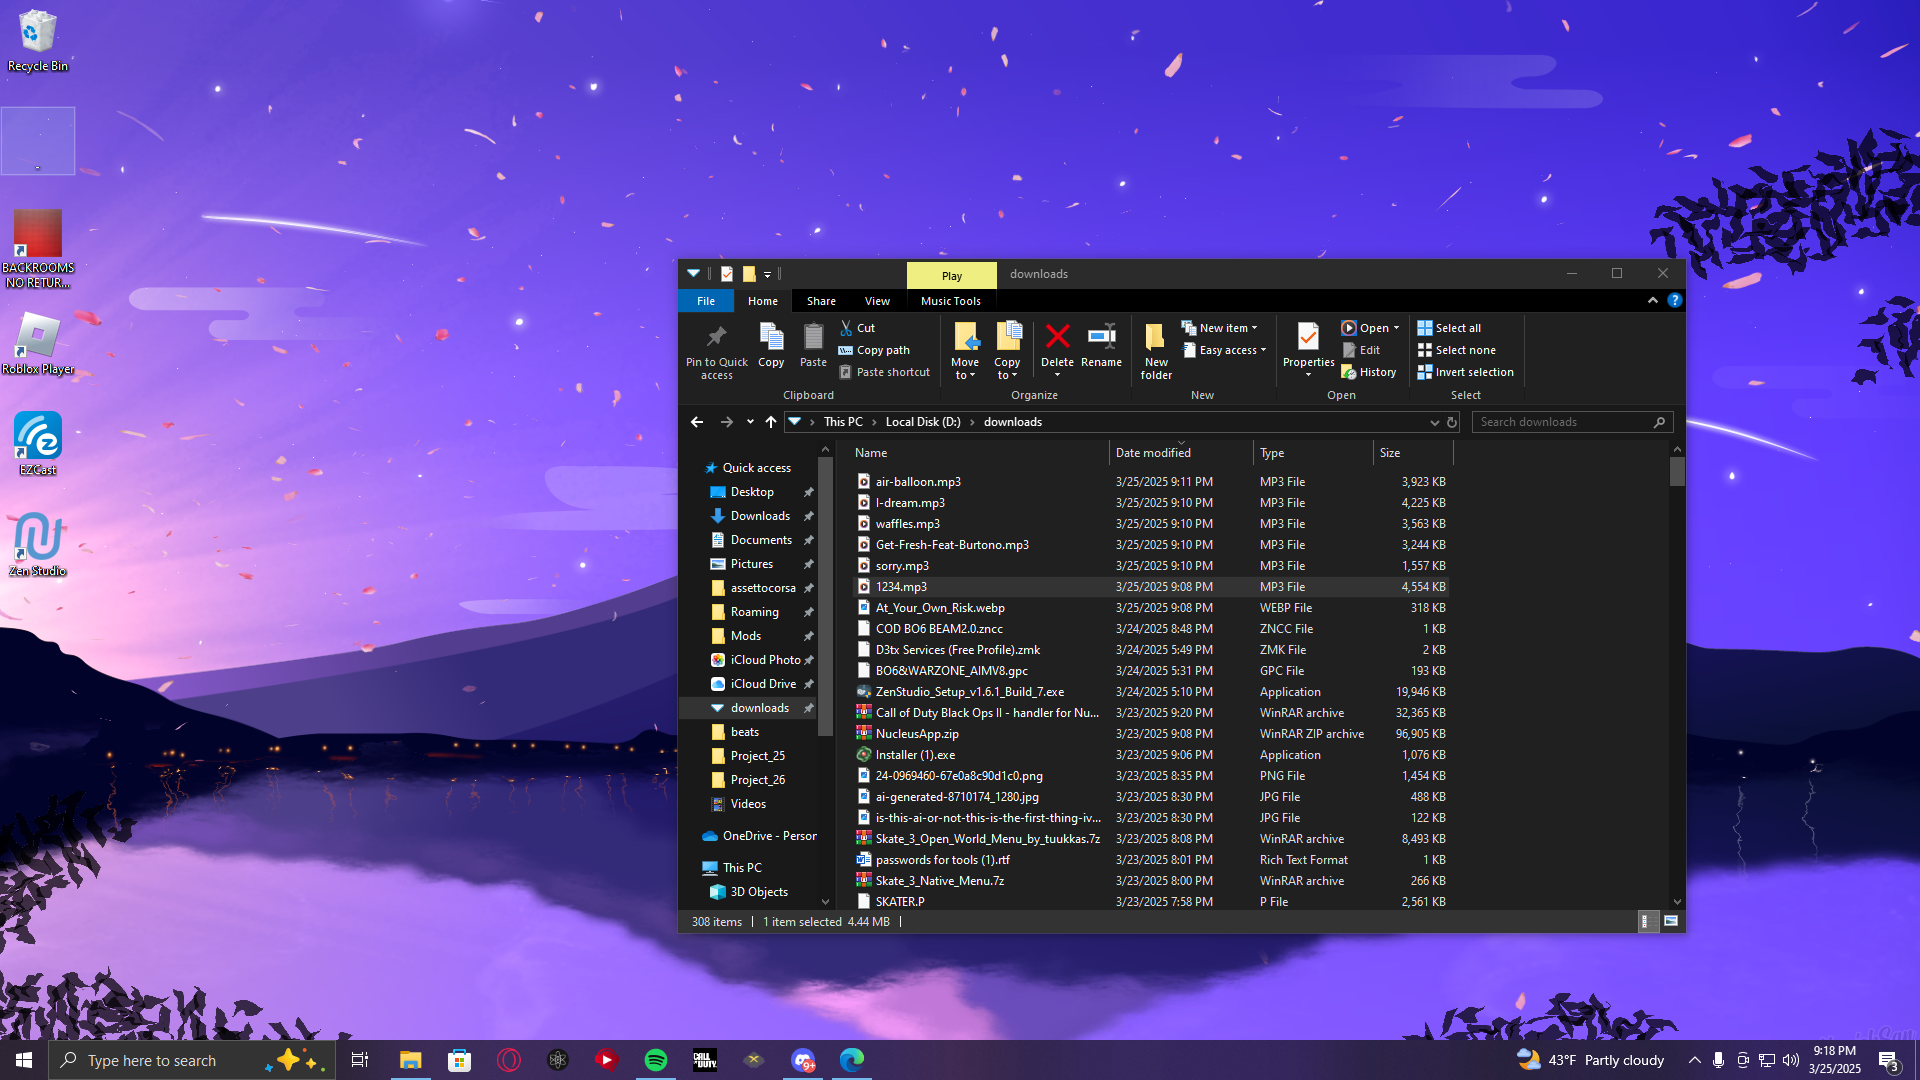Click the New folder icon
The image size is (1920, 1080).
[x=1156, y=351]
